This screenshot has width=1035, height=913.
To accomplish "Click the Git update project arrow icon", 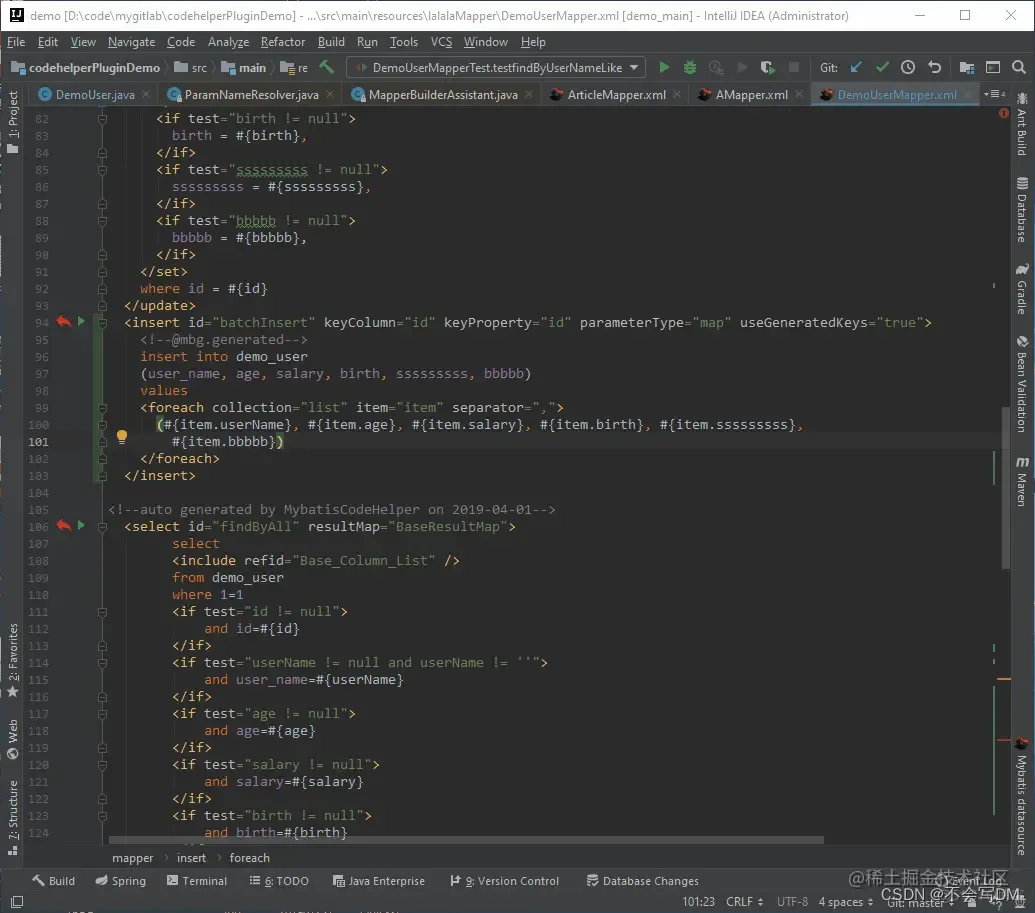I will pyautogui.click(x=856, y=67).
